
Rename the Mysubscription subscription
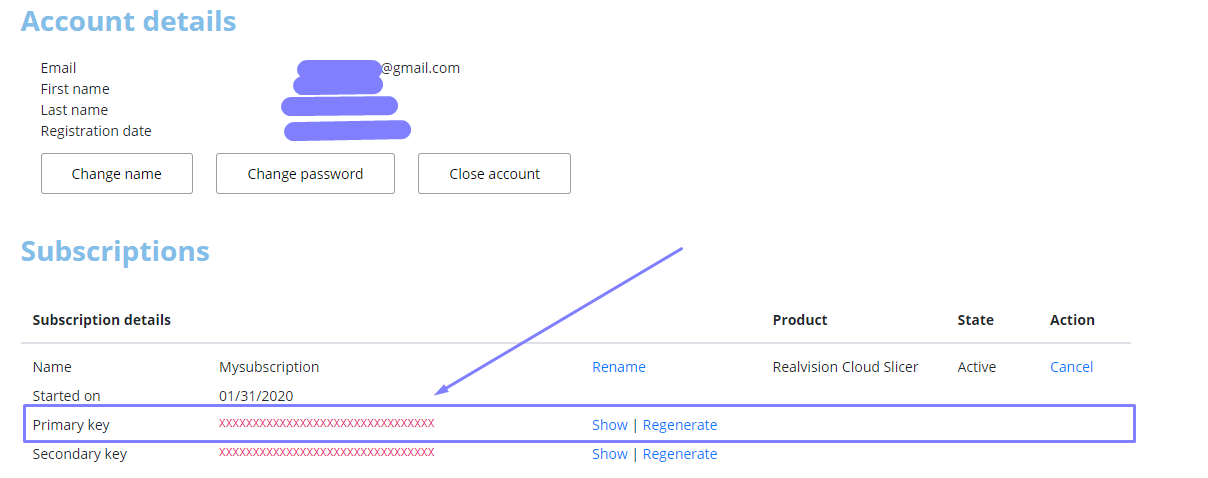(x=618, y=367)
